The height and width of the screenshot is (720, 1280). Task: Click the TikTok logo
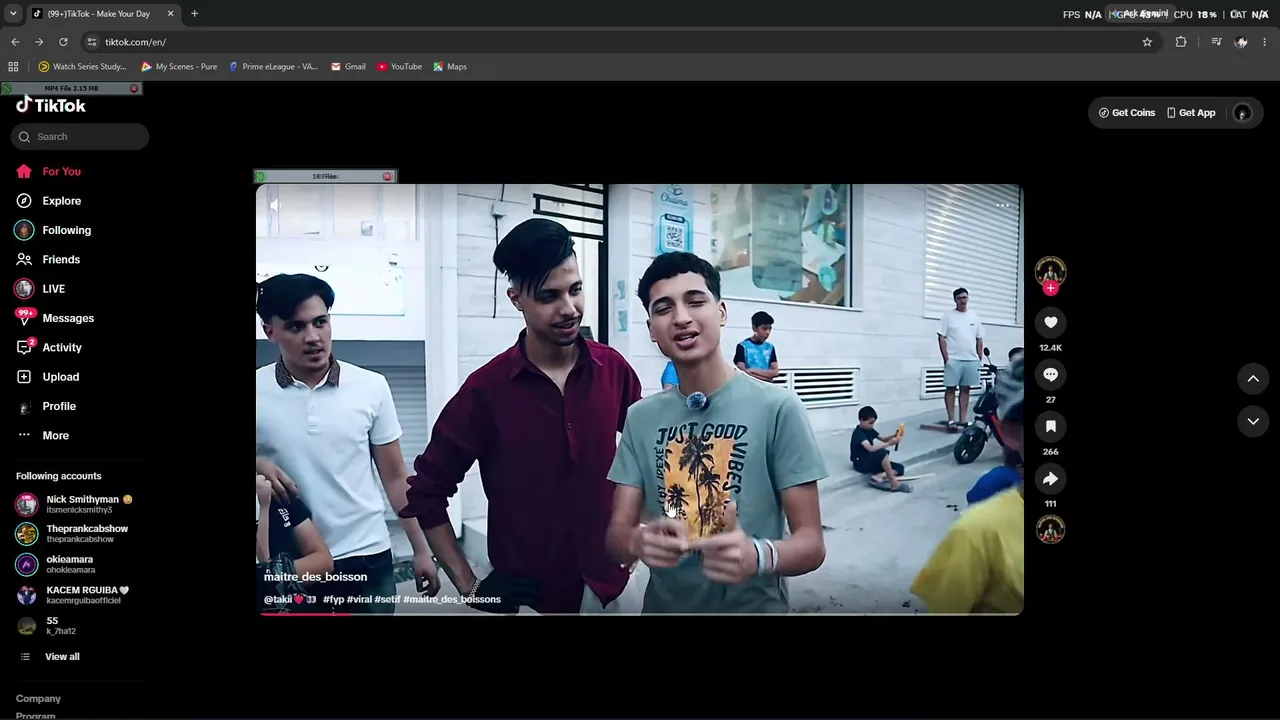[51, 105]
